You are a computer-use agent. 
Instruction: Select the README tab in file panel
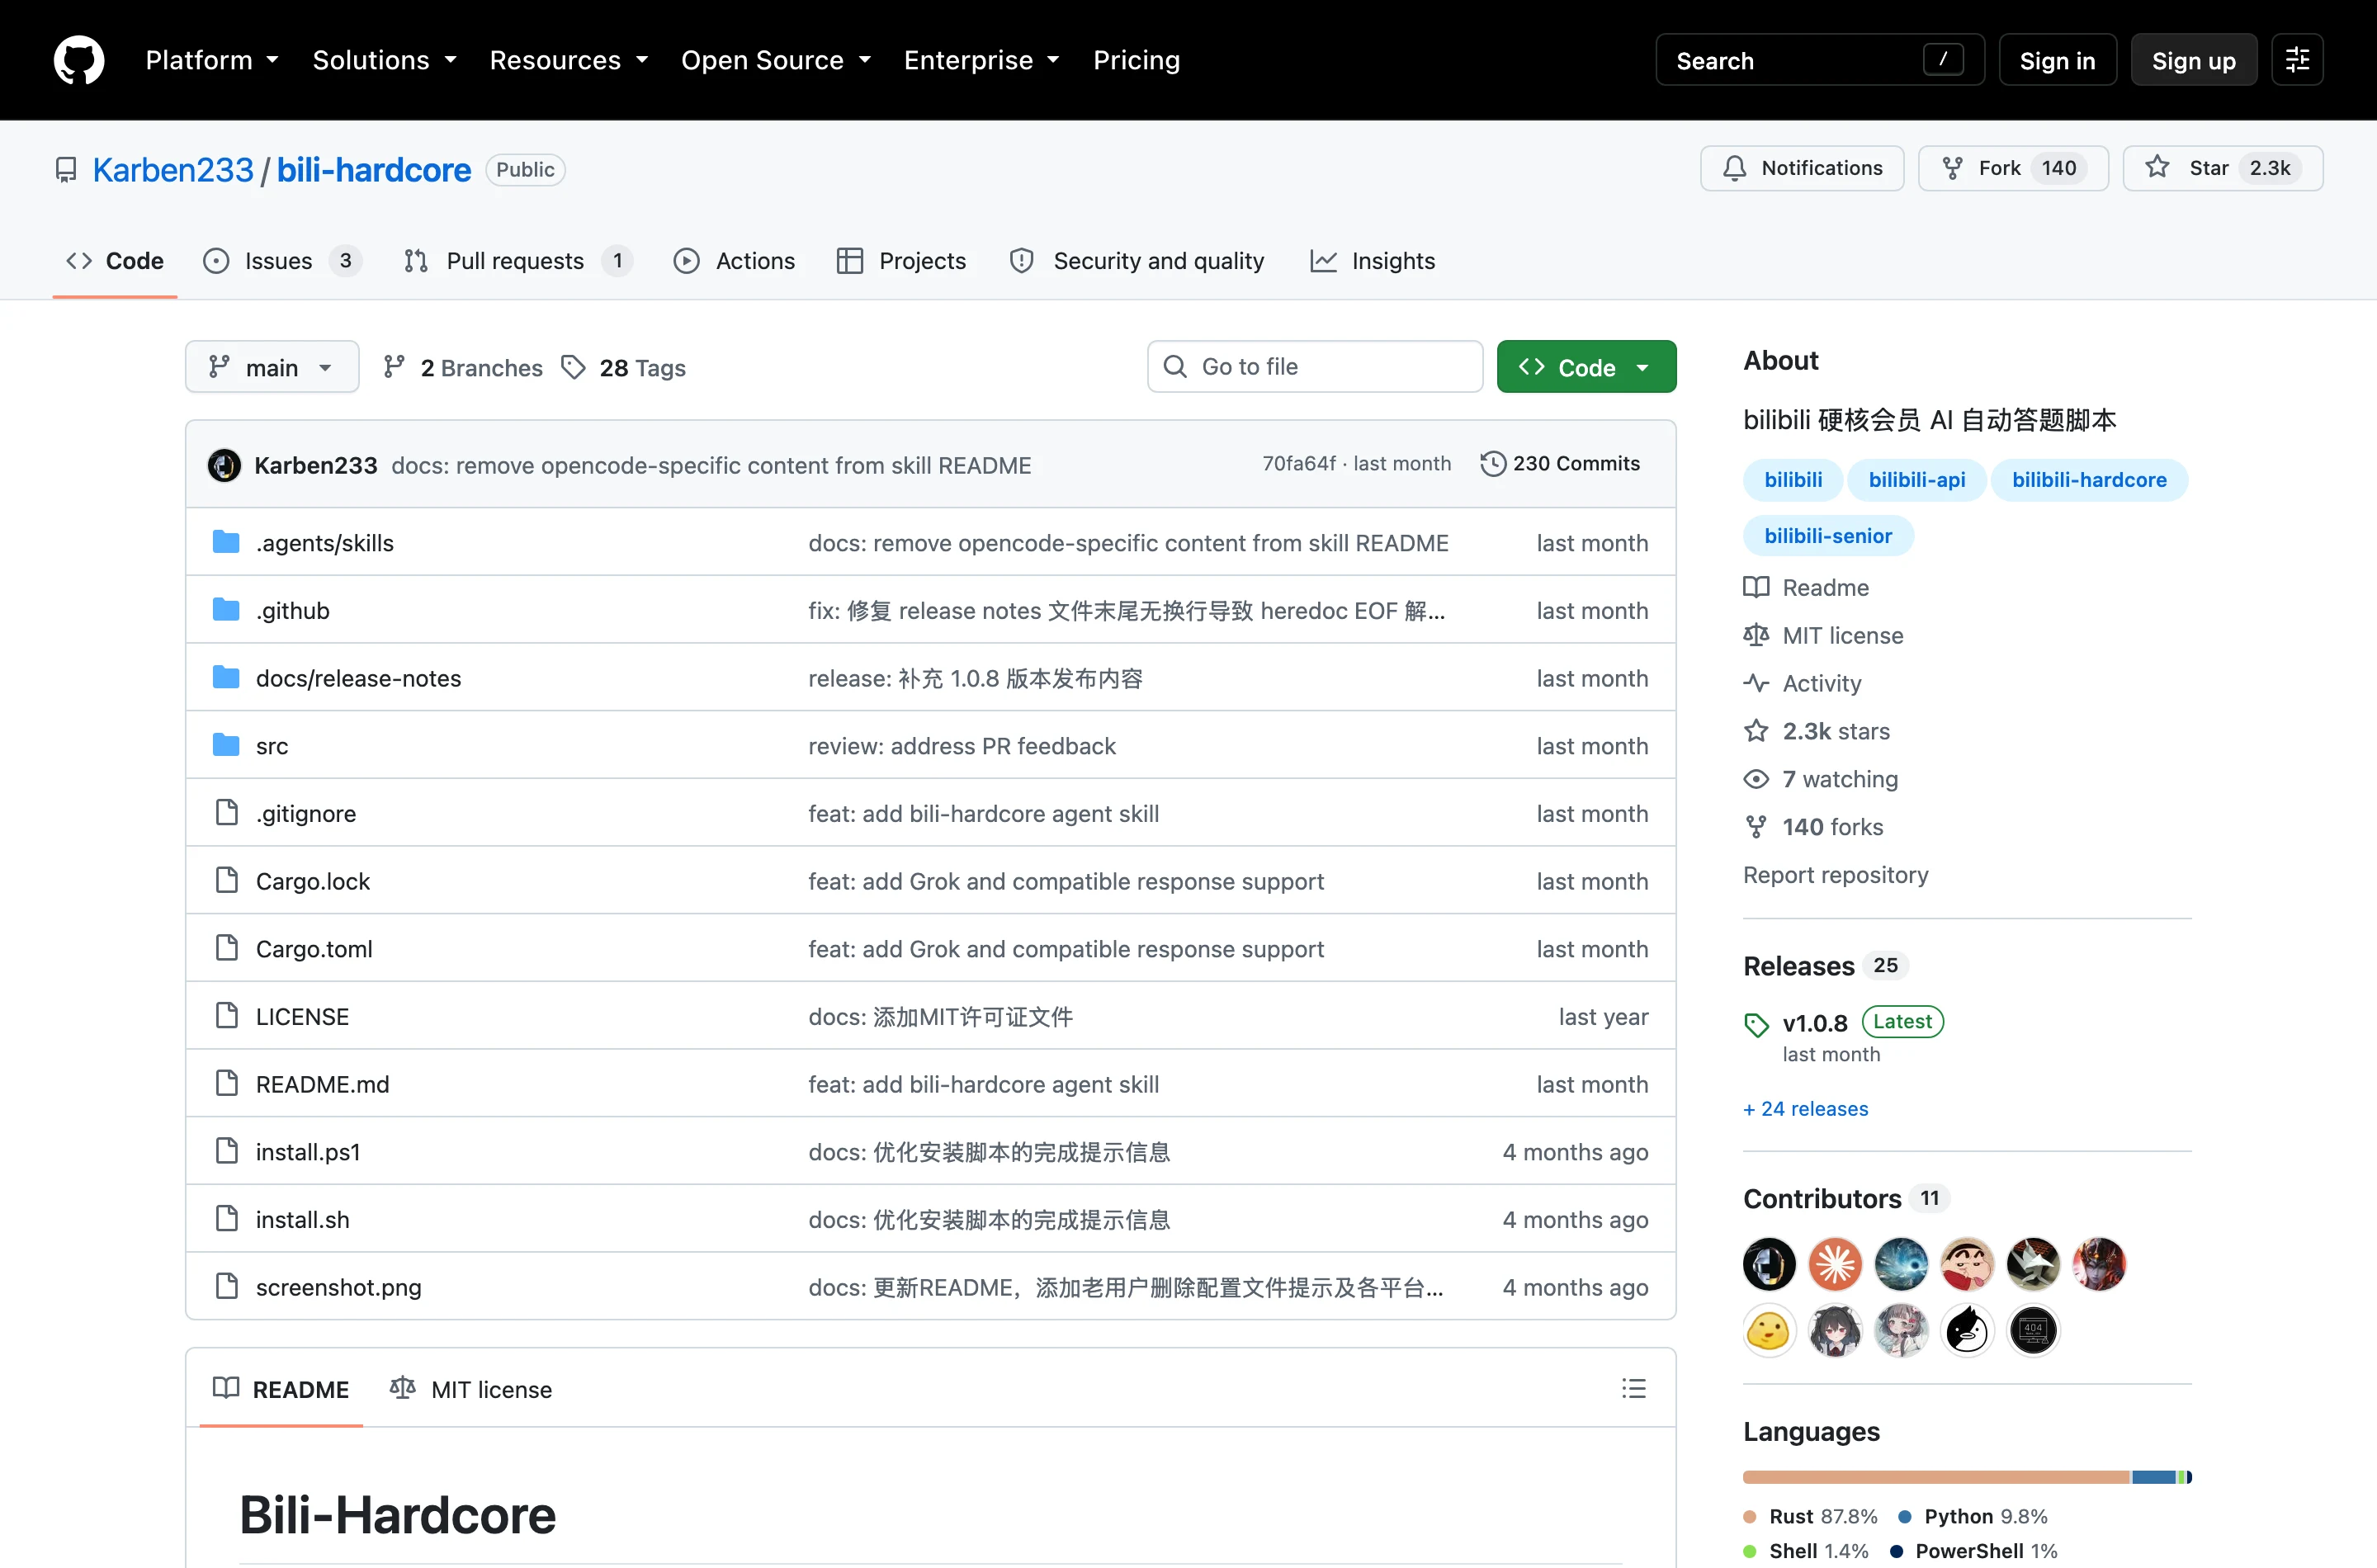click(x=281, y=1389)
